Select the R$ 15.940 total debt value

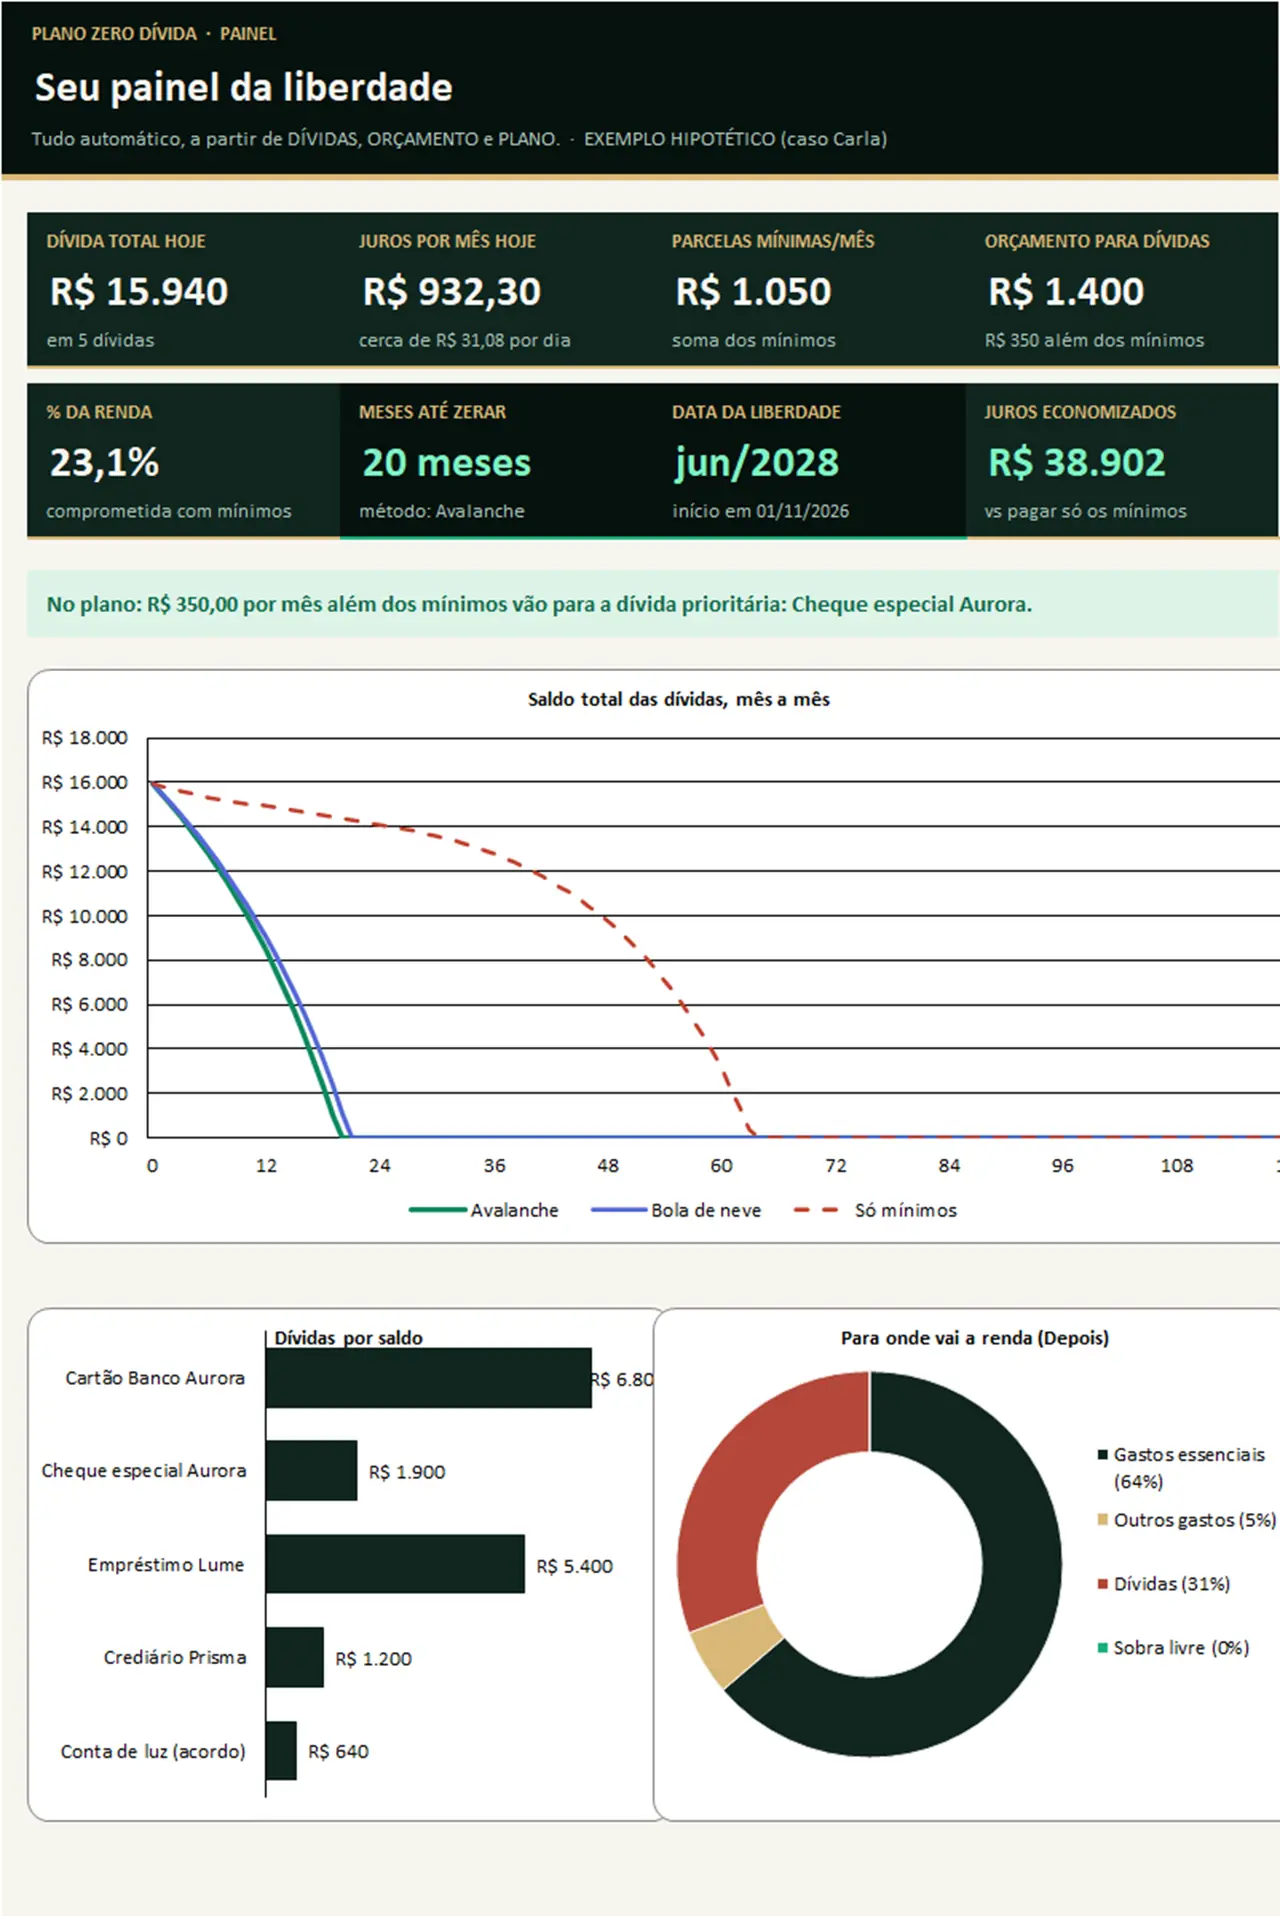pyautogui.click(x=139, y=292)
